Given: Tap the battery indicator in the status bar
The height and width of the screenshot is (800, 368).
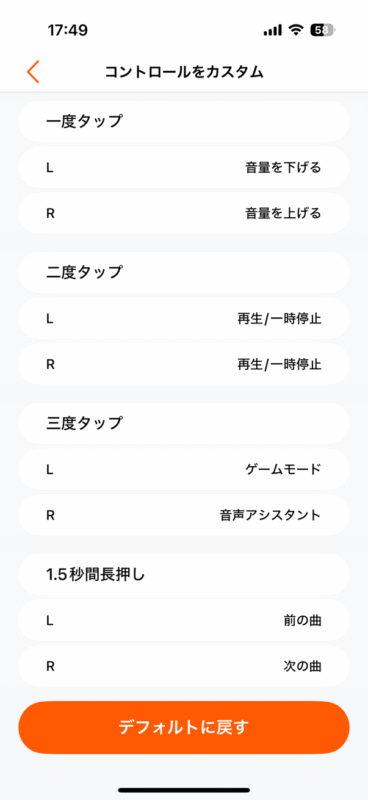Looking at the screenshot, I should coord(323,30).
